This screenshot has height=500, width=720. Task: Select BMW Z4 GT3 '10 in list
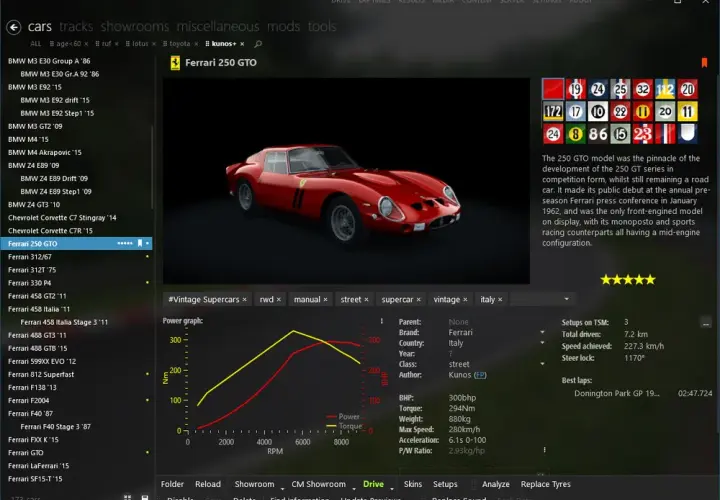coord(76,205)
